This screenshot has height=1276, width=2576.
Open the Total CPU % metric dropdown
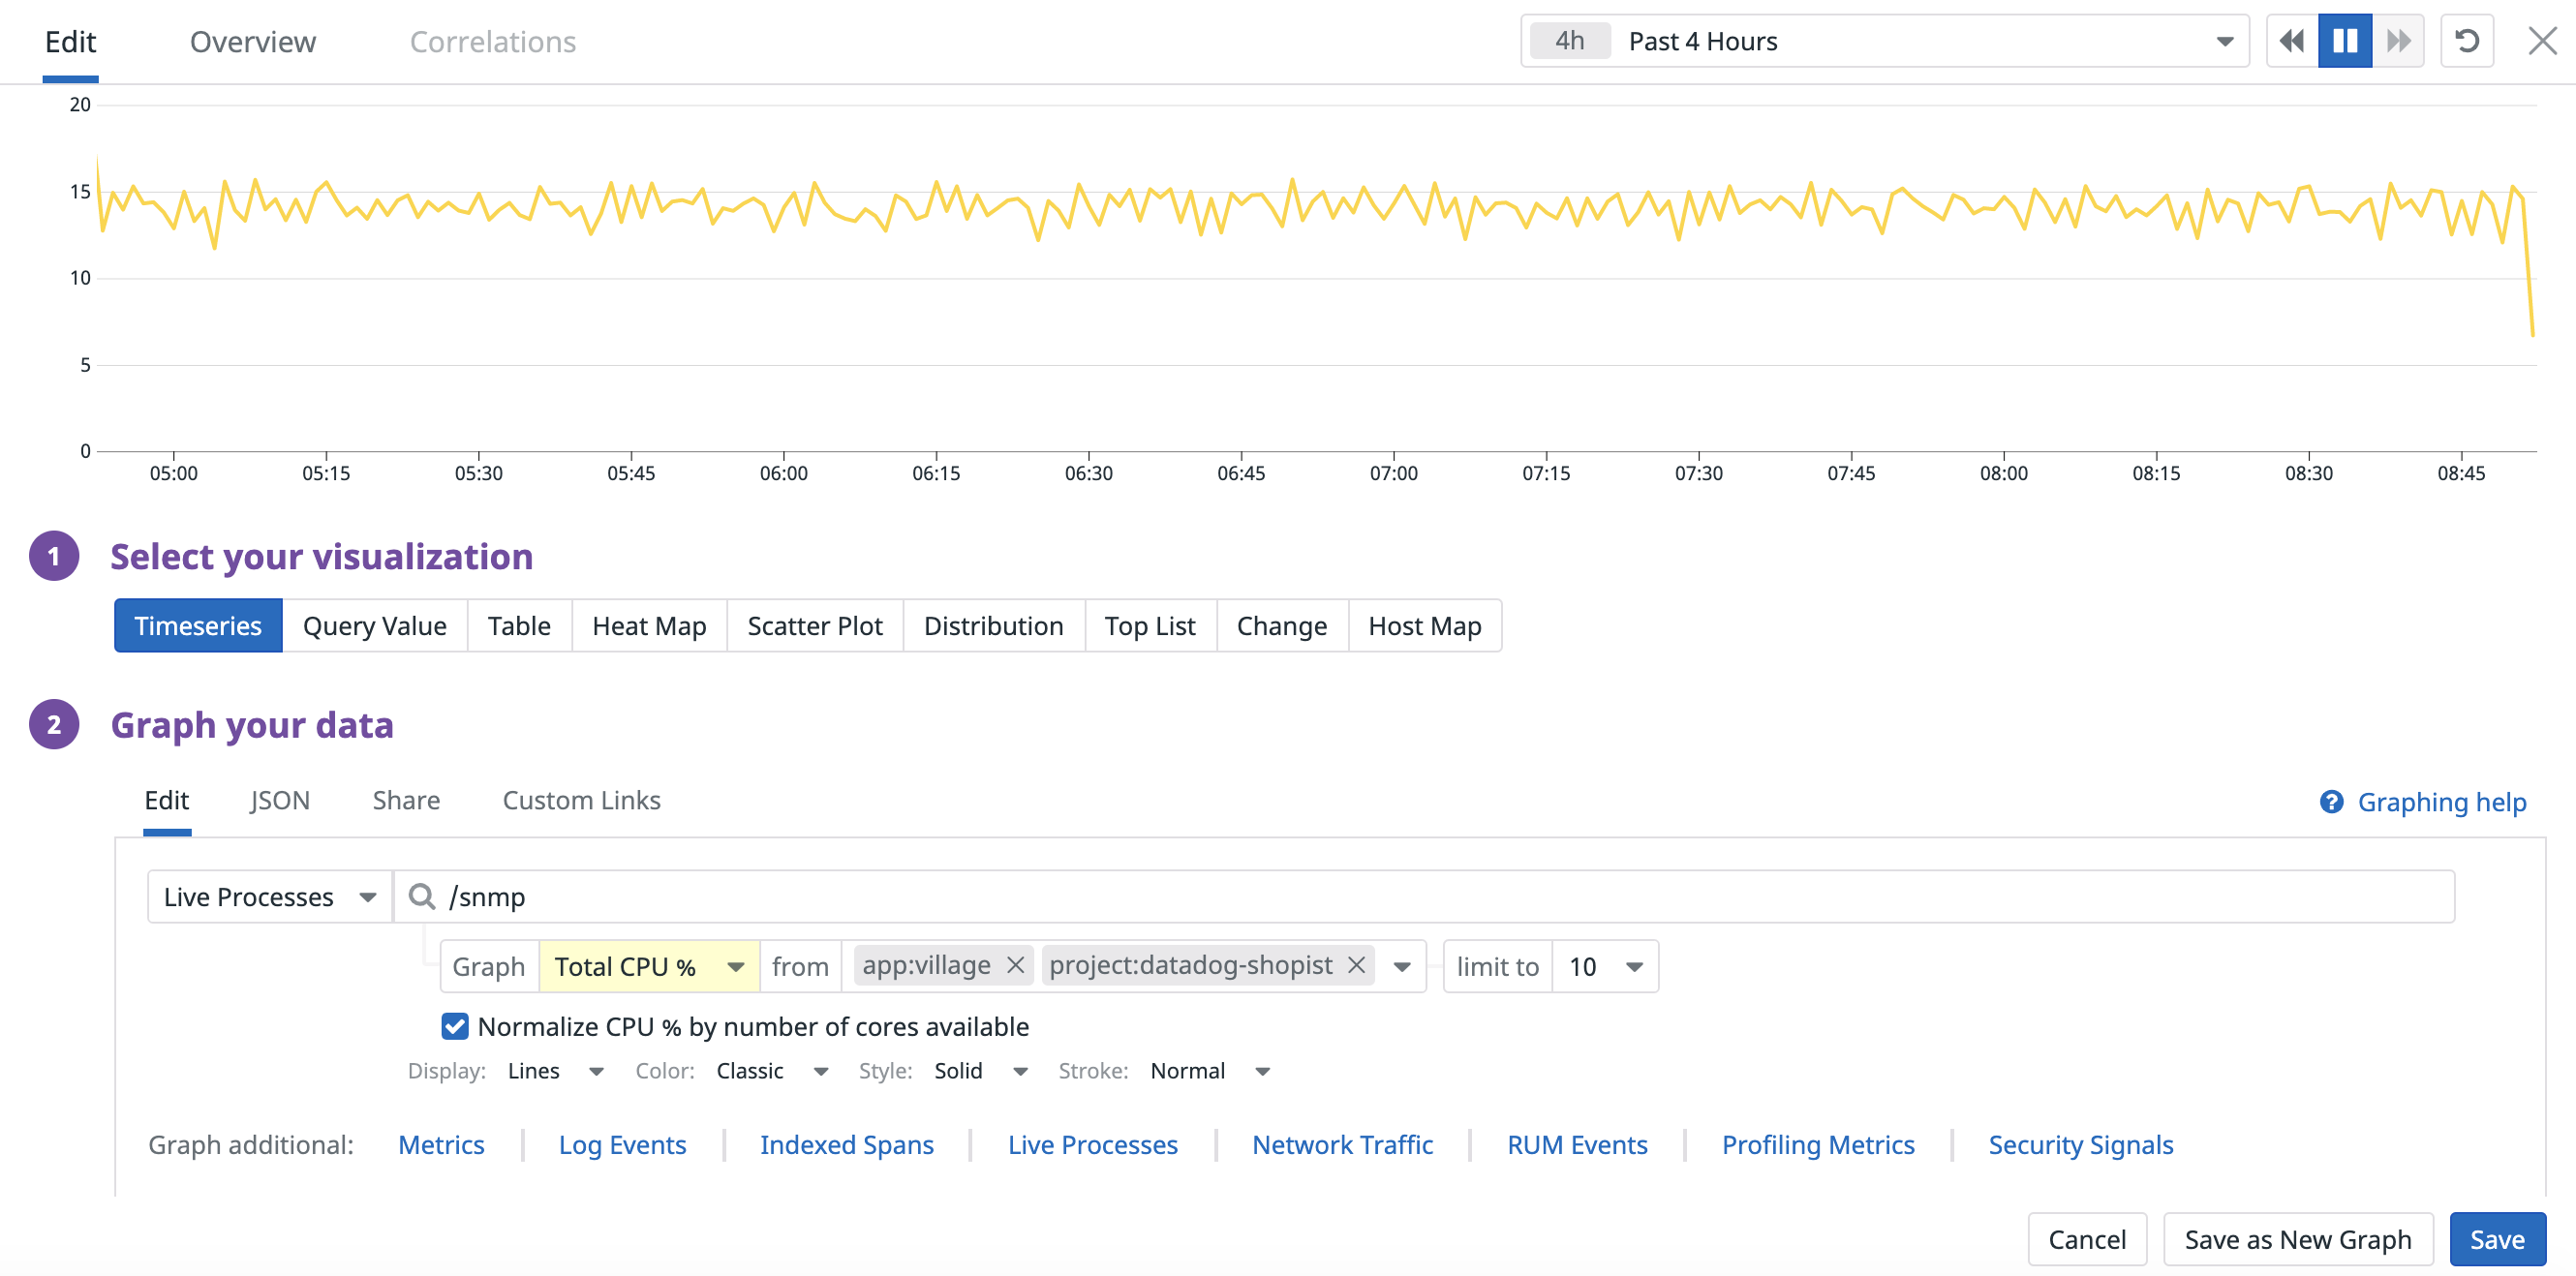(648, 967)
